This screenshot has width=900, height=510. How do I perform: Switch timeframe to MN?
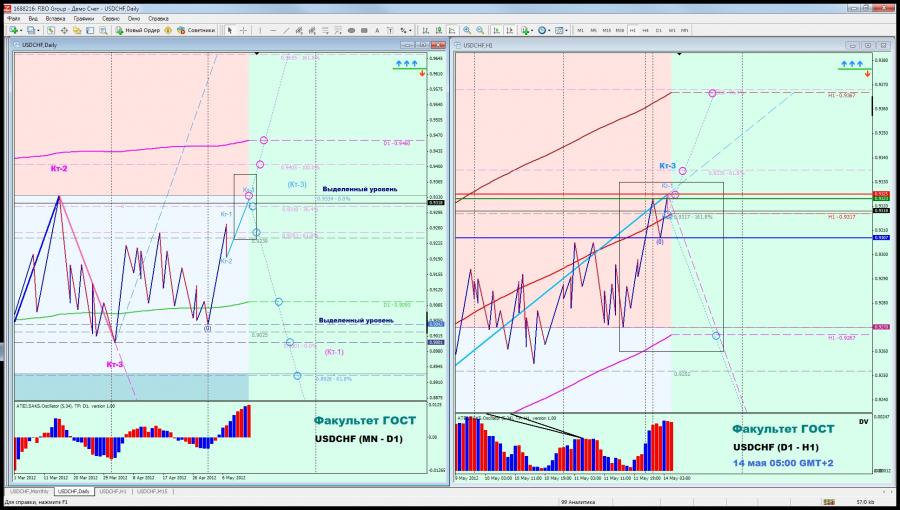[684, 30]
